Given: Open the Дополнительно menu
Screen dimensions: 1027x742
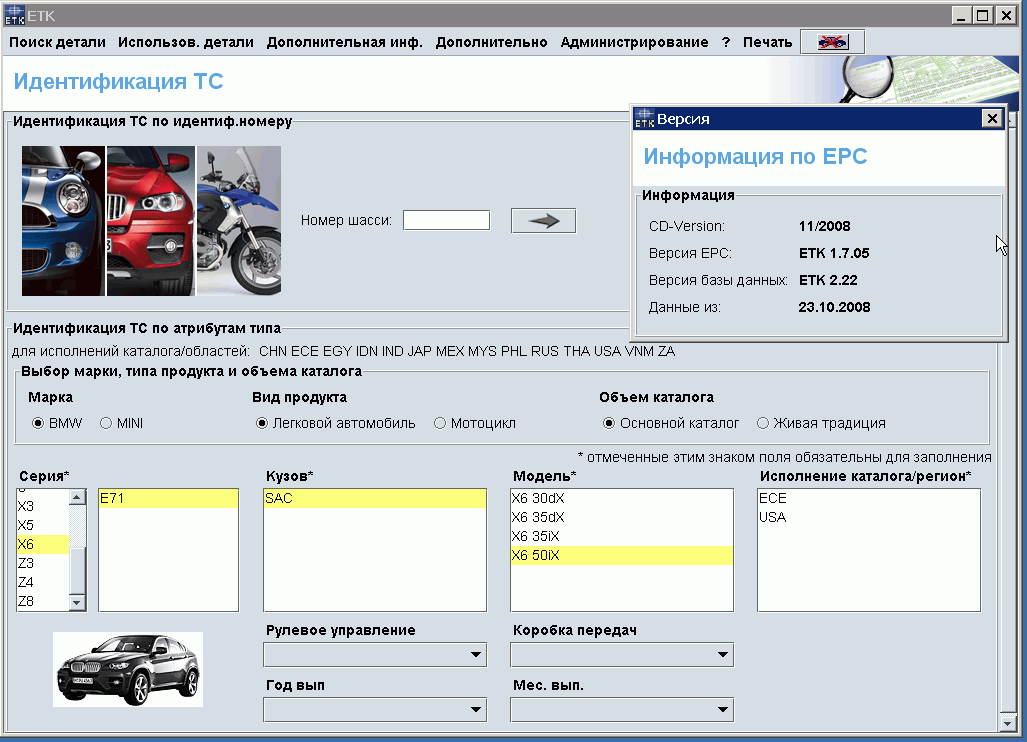Looking at the screenshot, I should (x=491, y=42).
